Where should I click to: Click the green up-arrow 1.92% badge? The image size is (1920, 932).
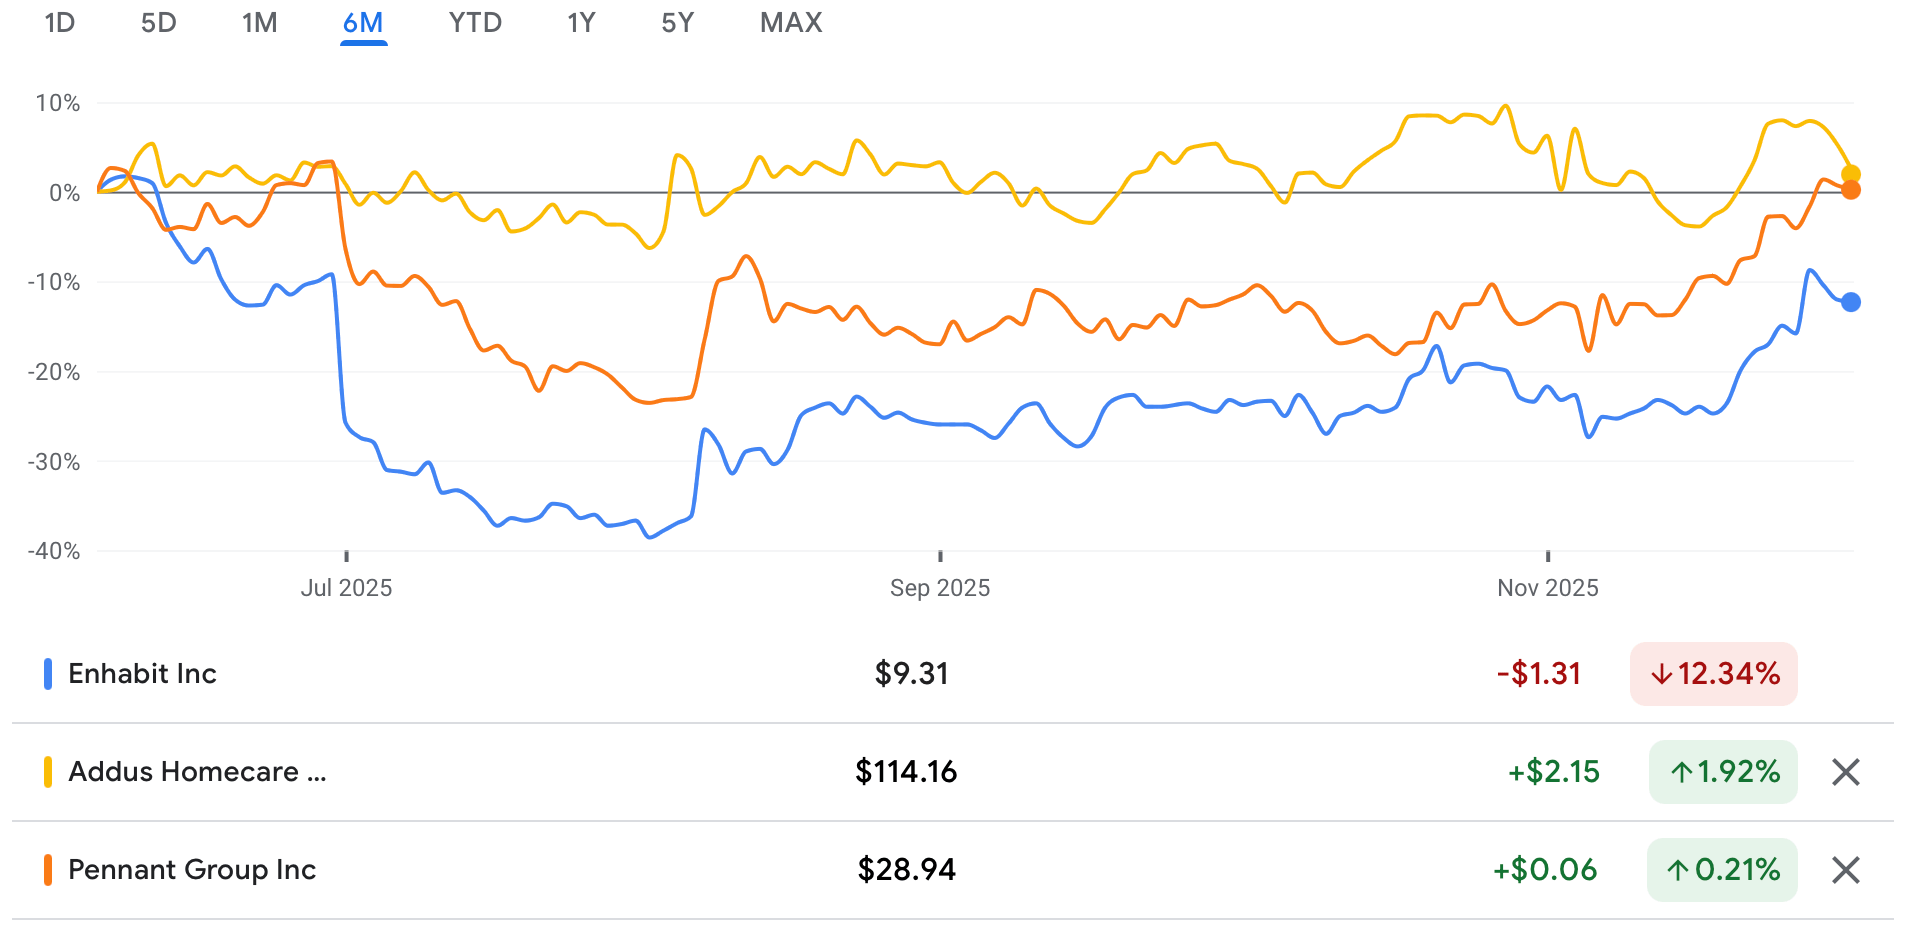click(x=1723, y=772)
